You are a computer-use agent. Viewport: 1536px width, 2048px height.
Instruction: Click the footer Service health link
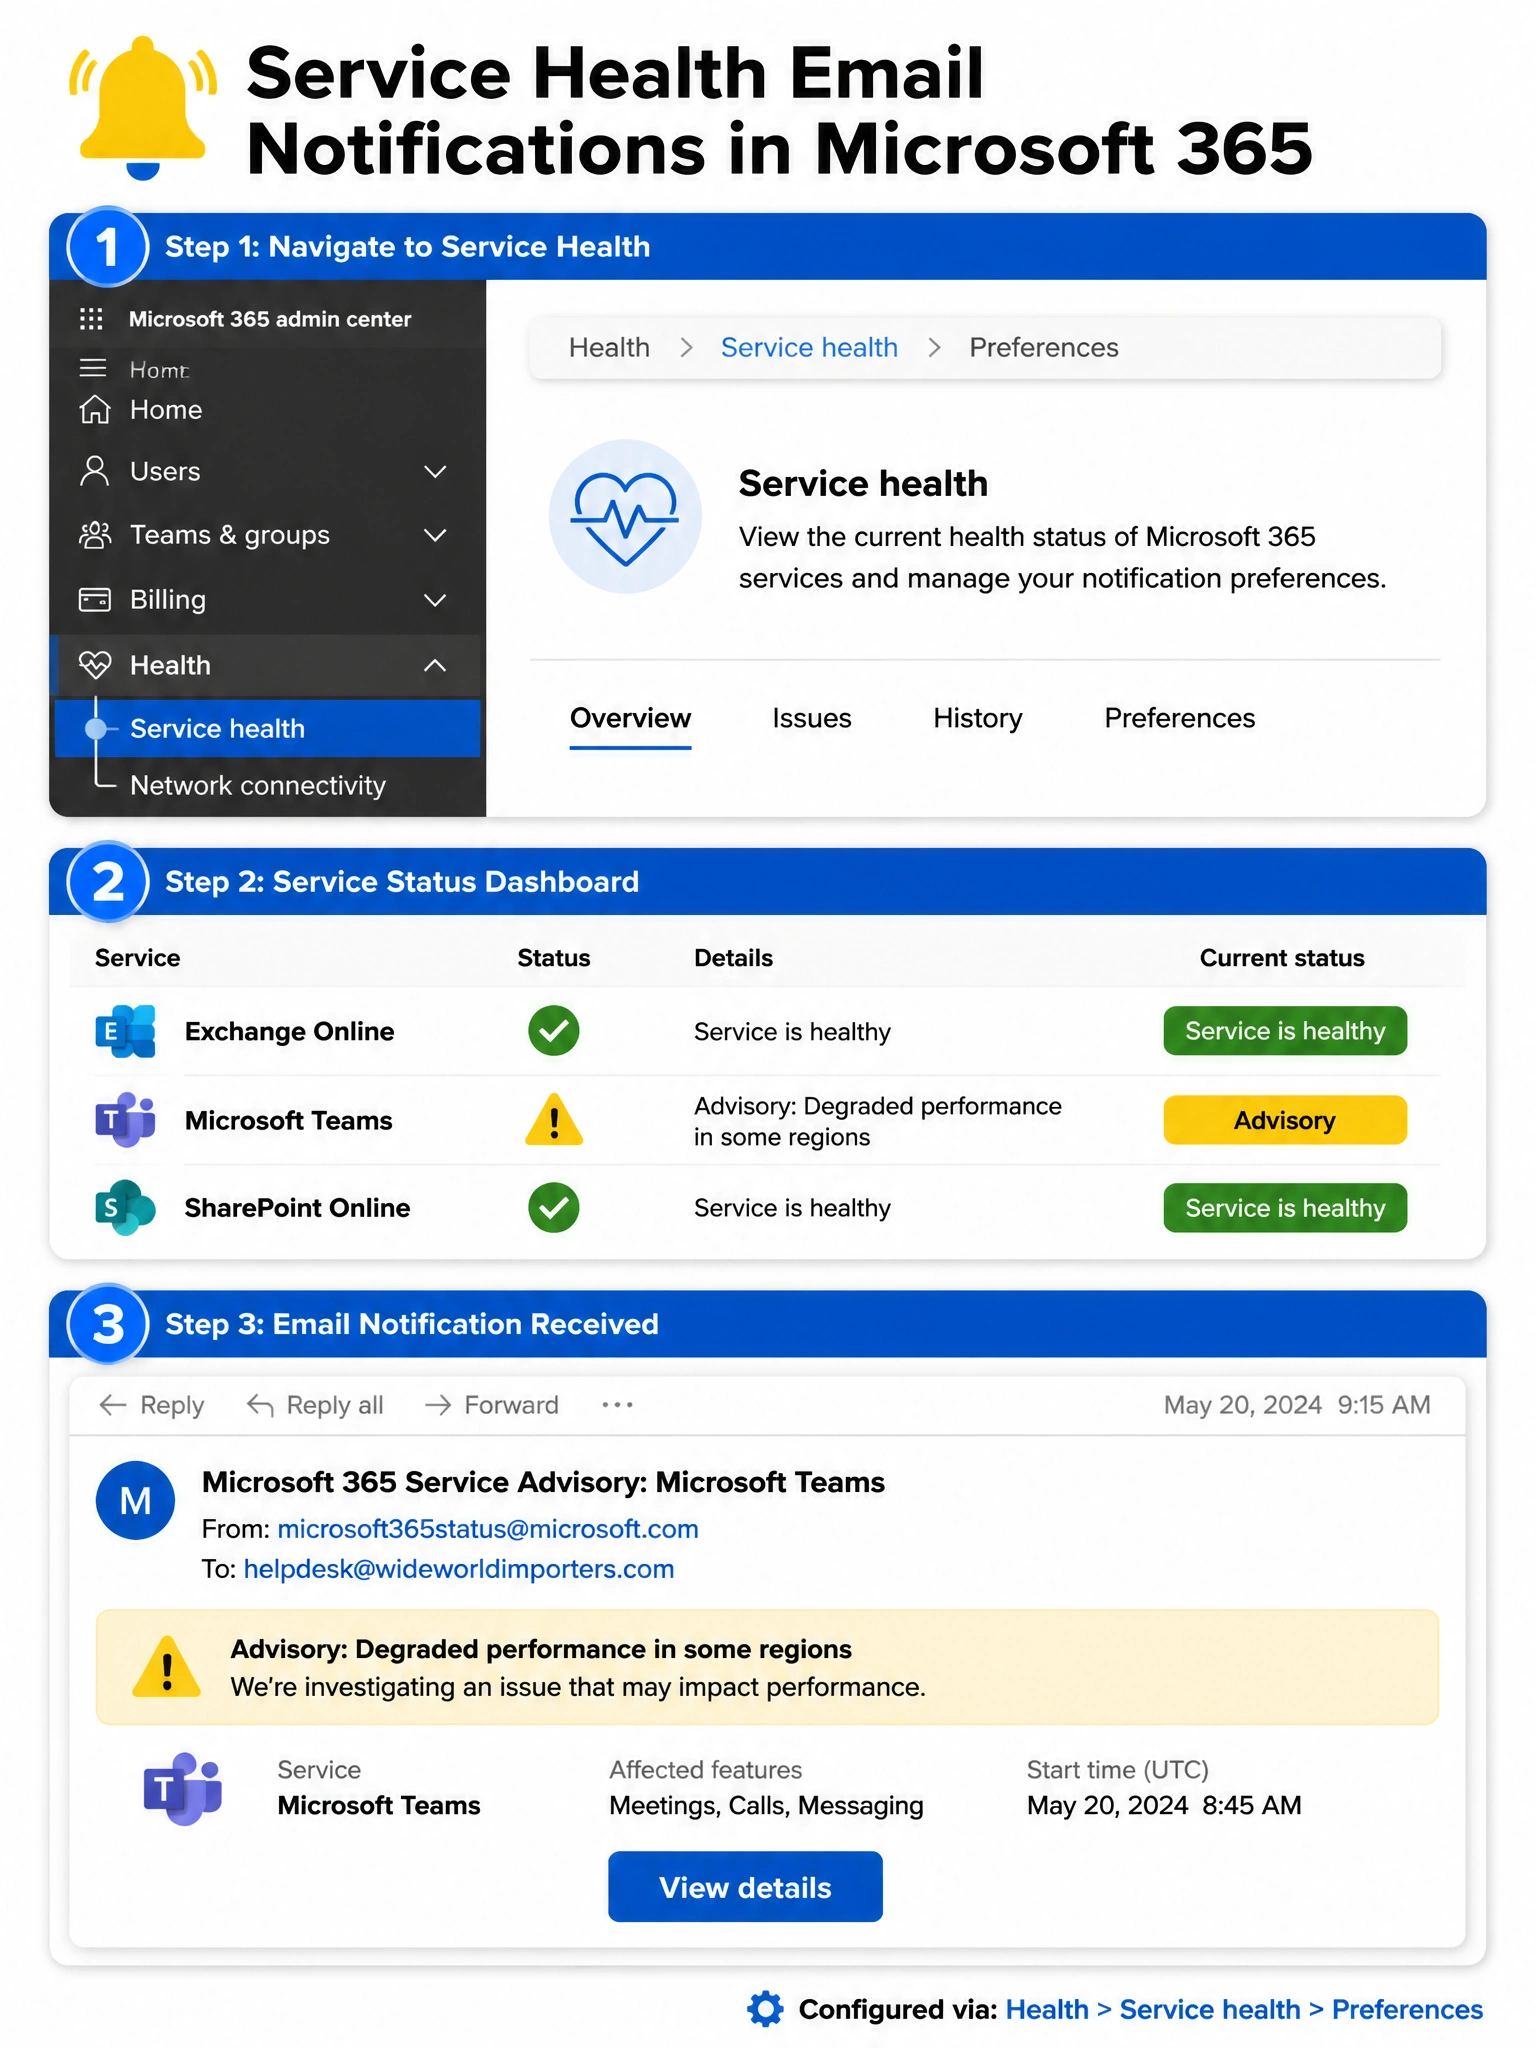1210,2009
